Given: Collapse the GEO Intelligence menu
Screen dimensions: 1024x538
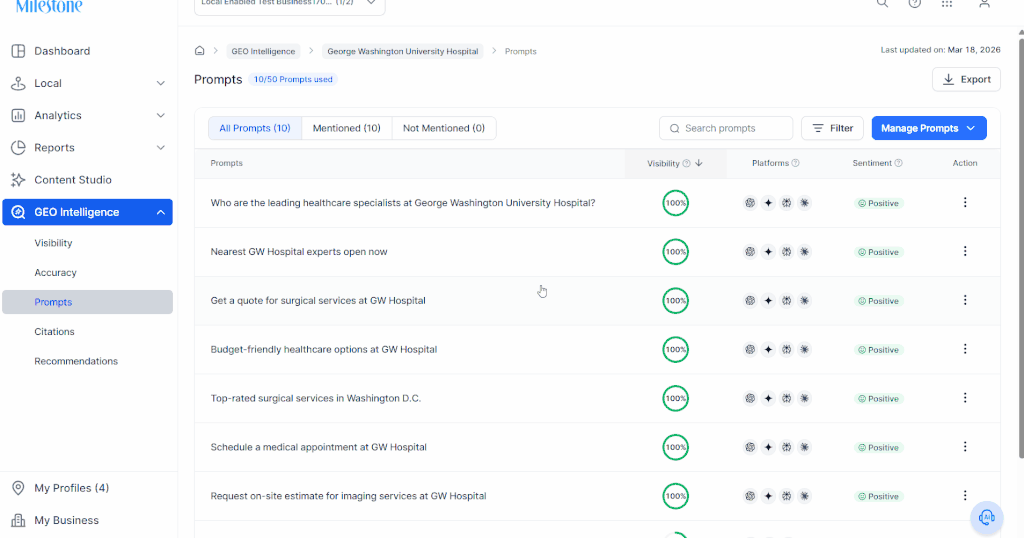Looking at the screenshot, I should pyautogui.click(x=161, y=212).
